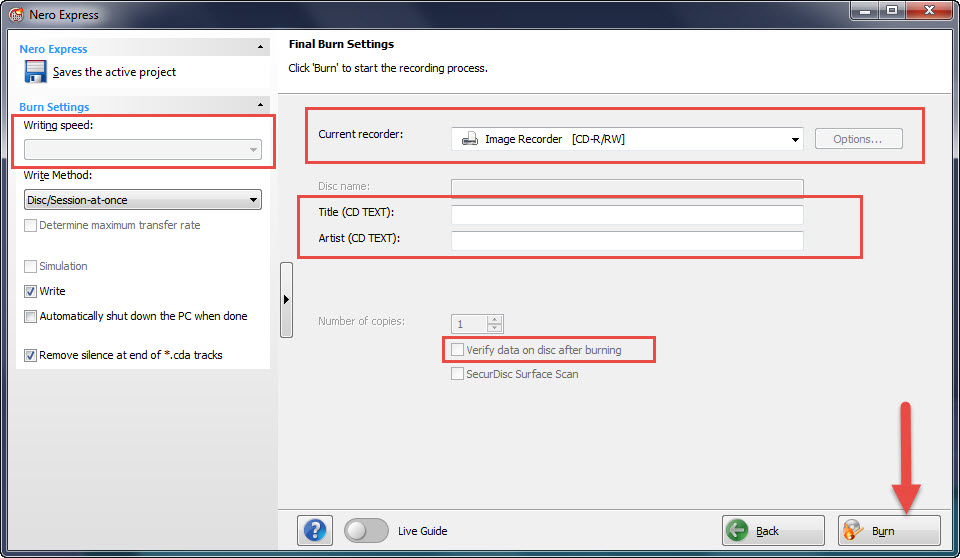Open the Writing speed dropdown
This screenshot has width=960, height=558.
143,149
